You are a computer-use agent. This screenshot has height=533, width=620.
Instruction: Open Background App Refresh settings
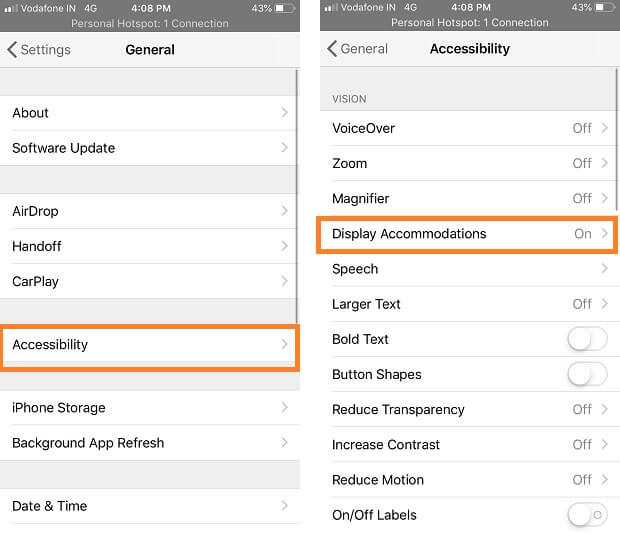click(x=150, y=442)
